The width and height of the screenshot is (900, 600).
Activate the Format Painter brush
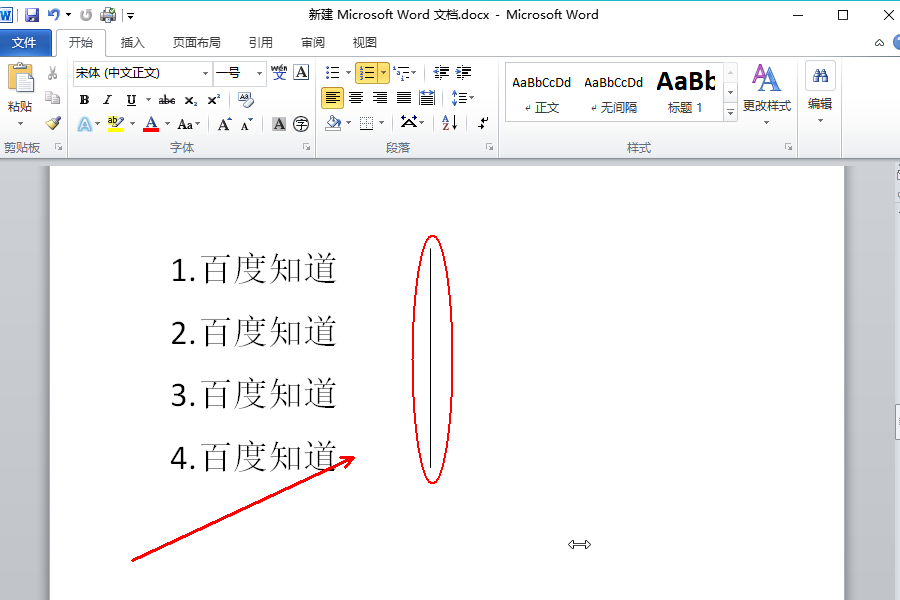[x=53, y=123]
